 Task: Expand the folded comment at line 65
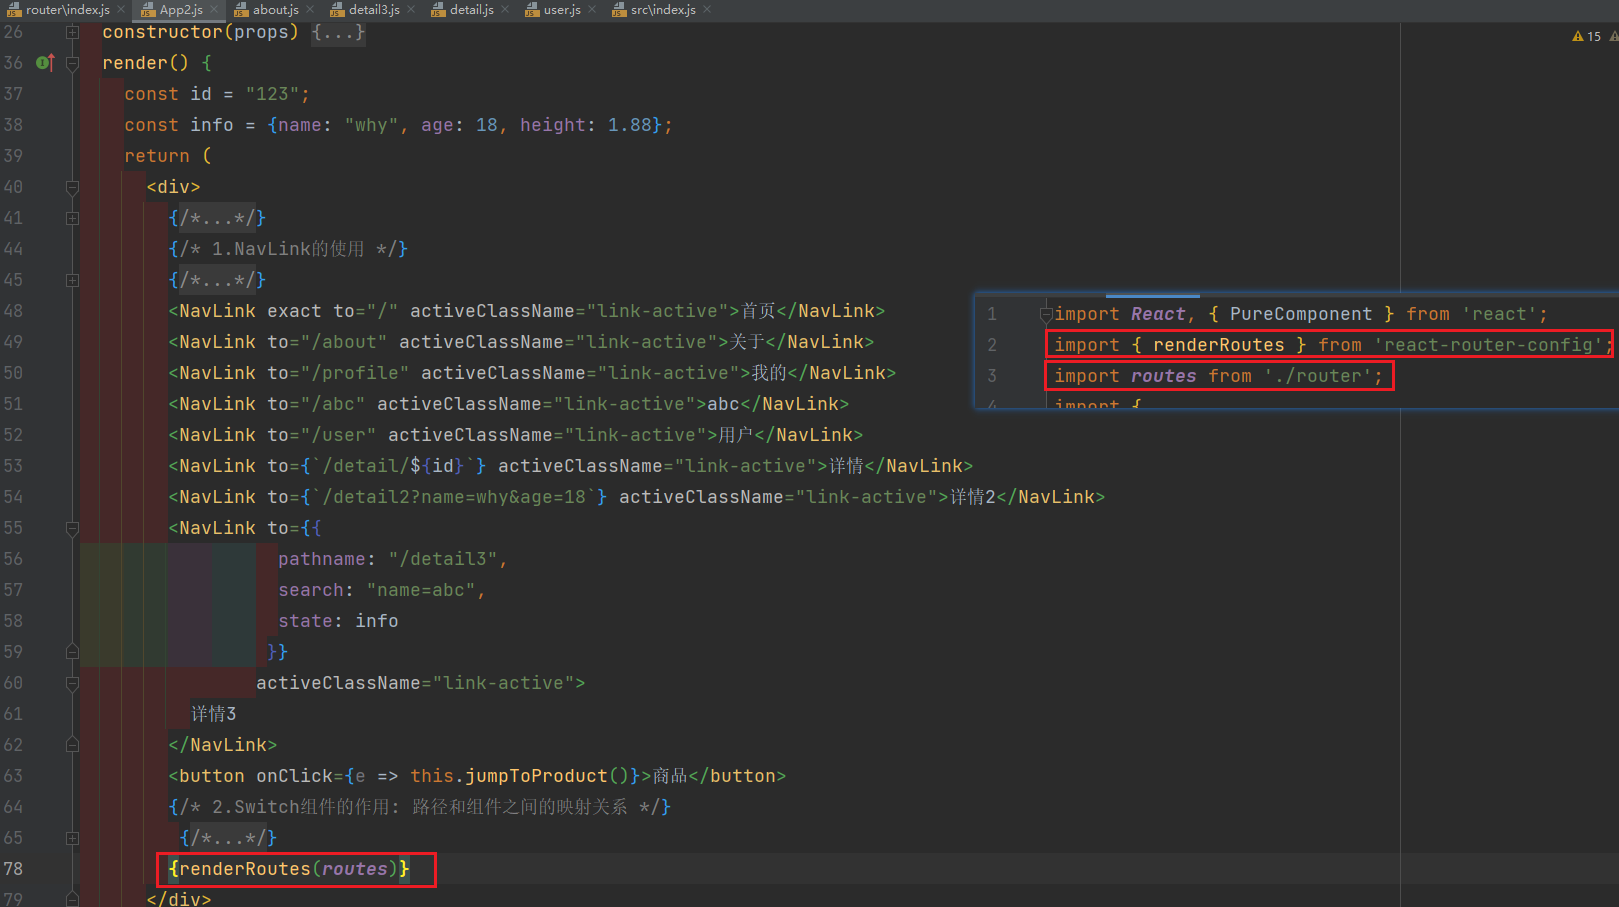pyautogui.click(x=72, y=838)
